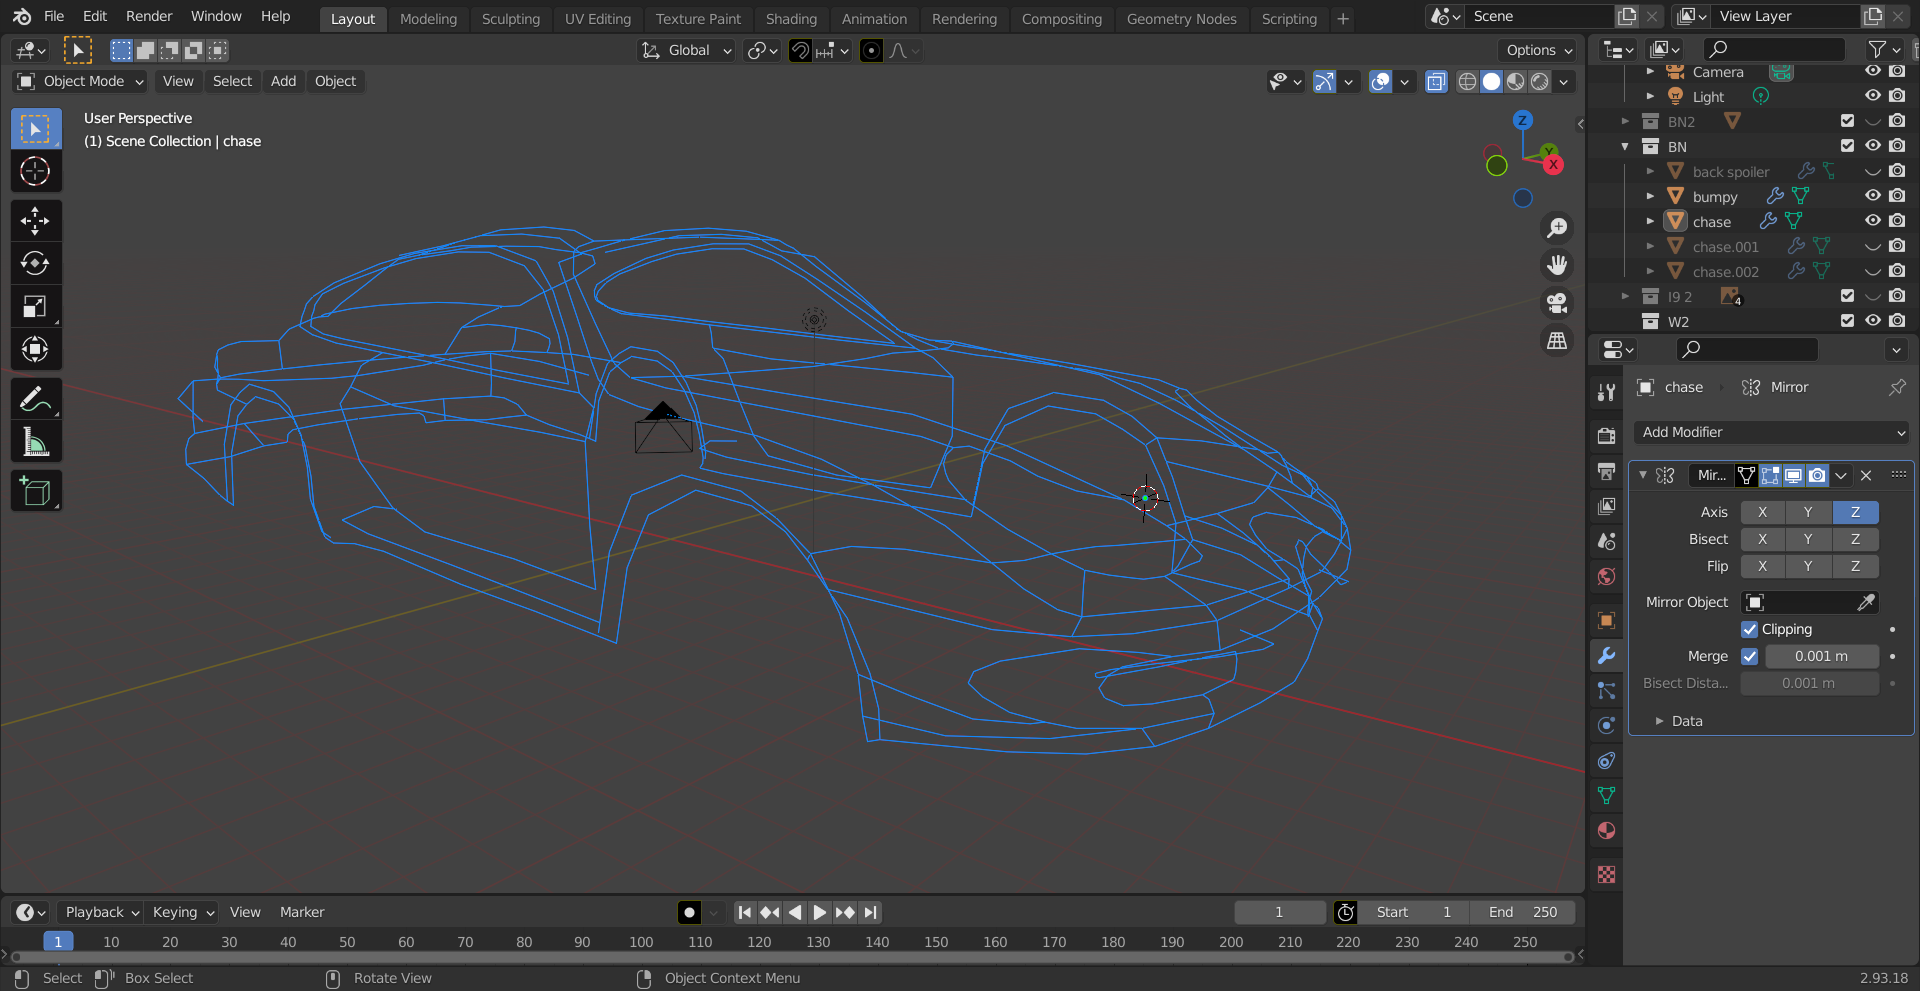
Task: Open the Scene properties tab
Action: (x=1606, y=541)
